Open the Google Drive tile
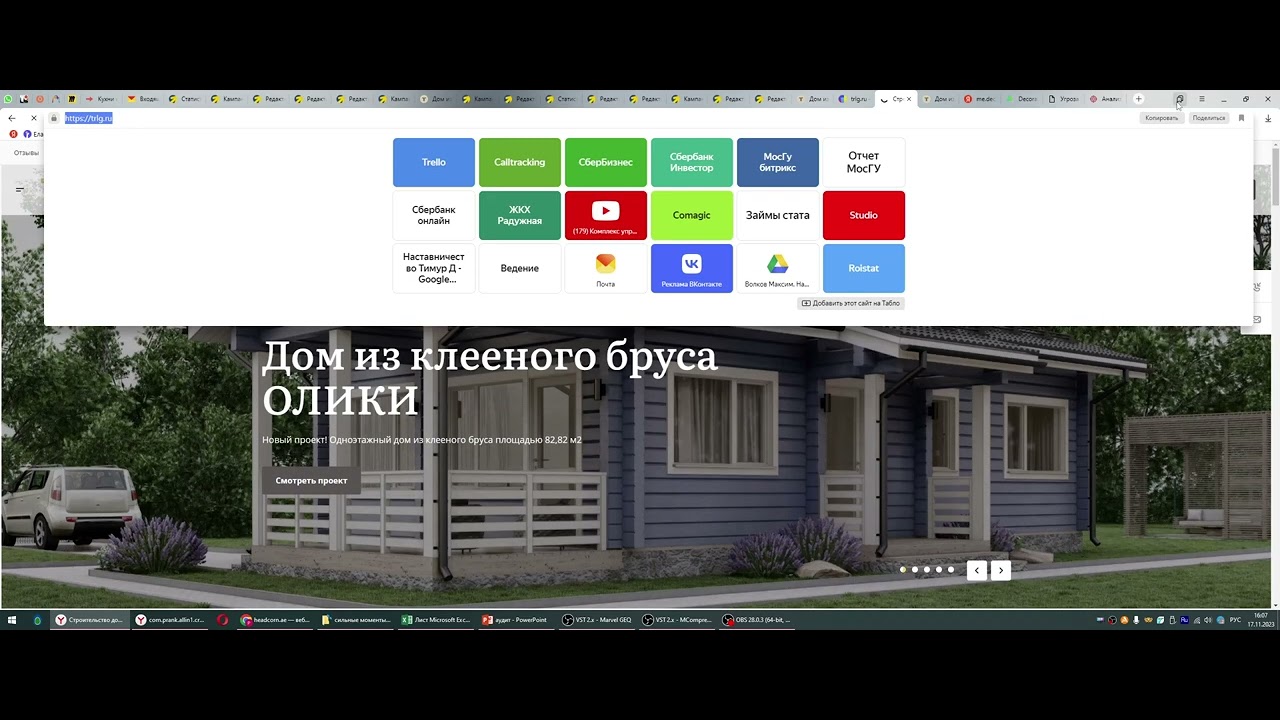The height and width of the screenshot is (720, 1280). click(x=777, y=268)
